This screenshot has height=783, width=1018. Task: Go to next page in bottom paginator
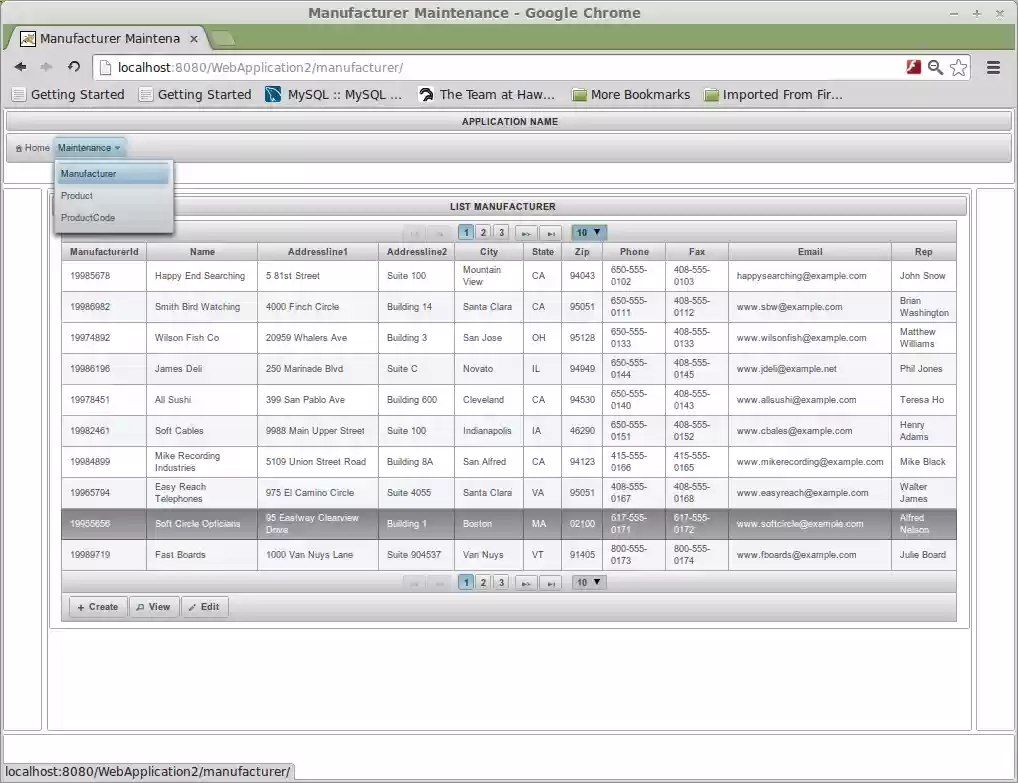point(526,583)
